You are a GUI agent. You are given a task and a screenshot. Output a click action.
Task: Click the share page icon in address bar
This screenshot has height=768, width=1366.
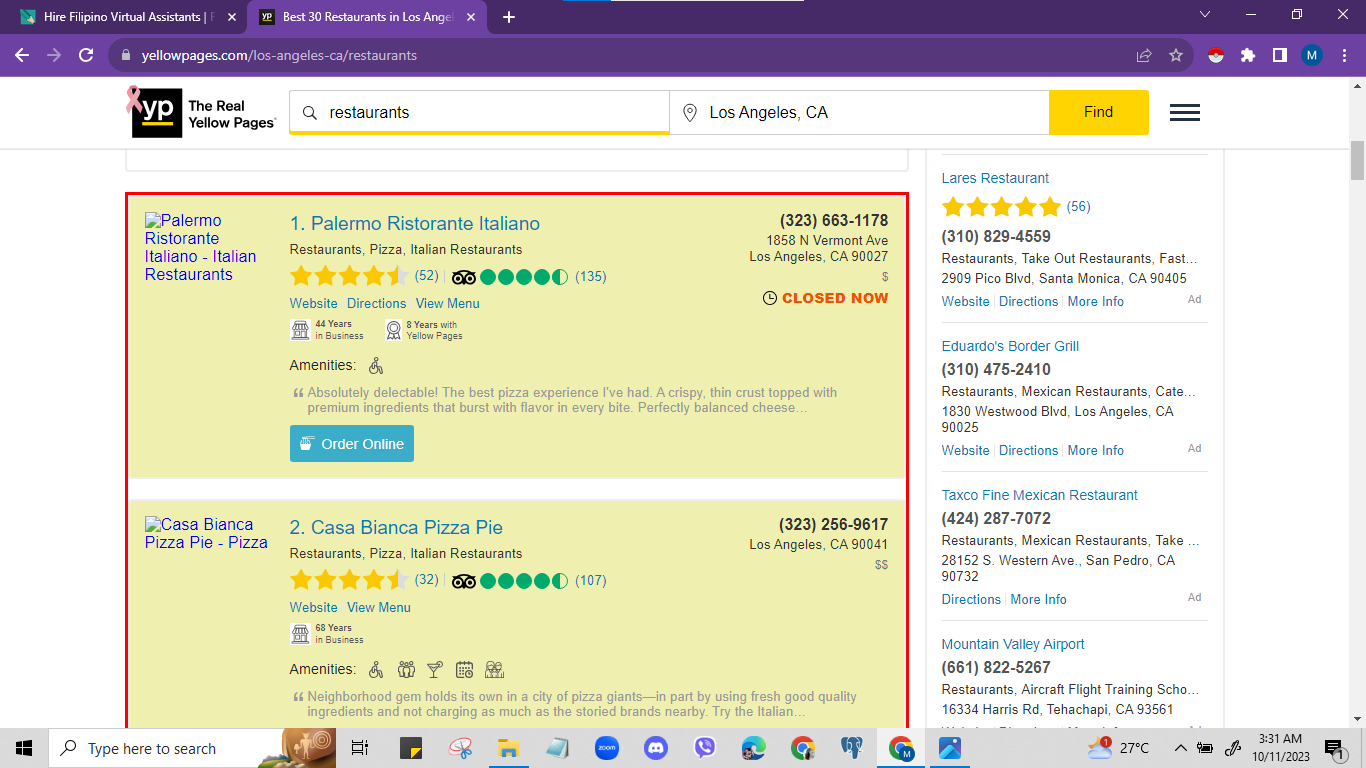point(1144,55)
